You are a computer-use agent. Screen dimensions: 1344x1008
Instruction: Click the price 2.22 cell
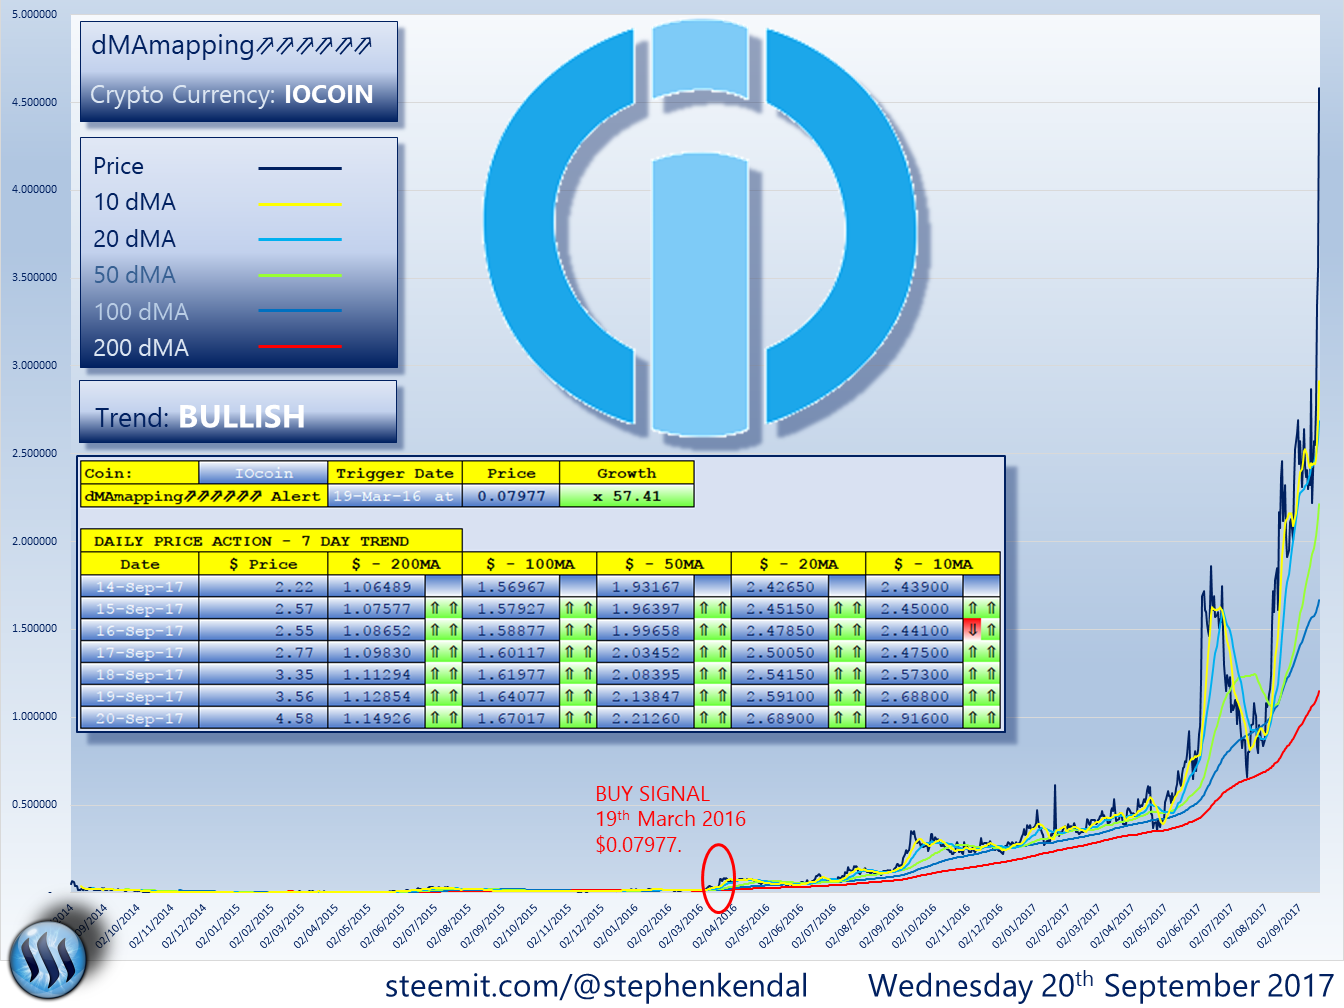pos(264,586)
